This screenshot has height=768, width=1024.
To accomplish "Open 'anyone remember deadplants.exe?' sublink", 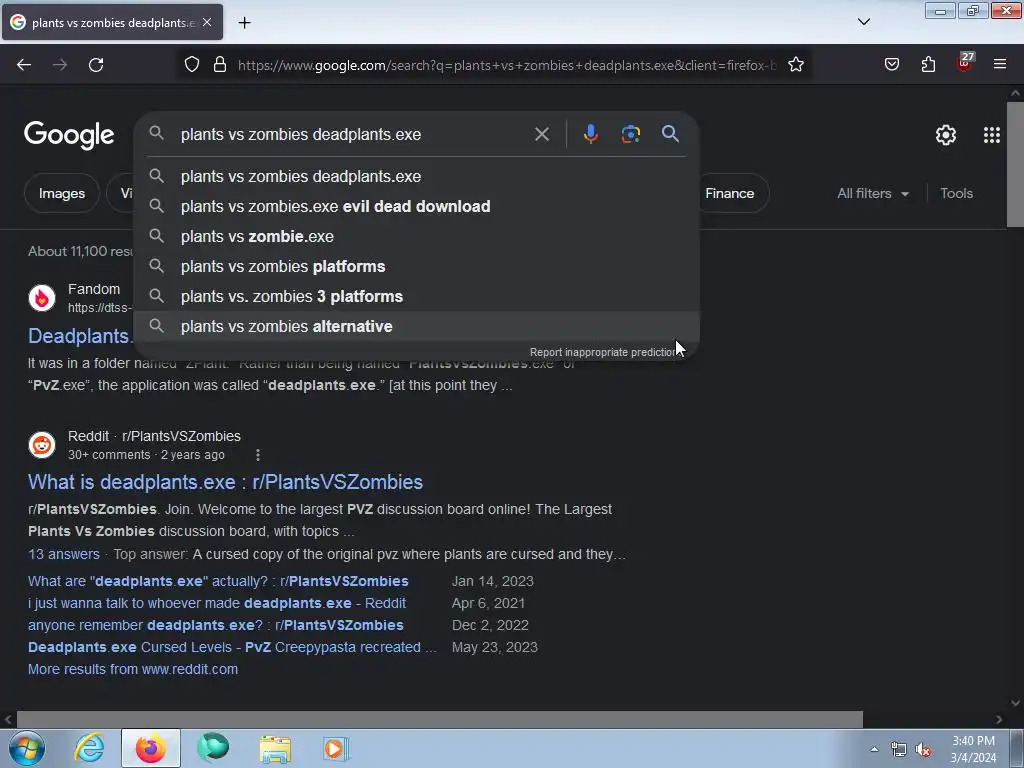I will [x=216, y=626].
